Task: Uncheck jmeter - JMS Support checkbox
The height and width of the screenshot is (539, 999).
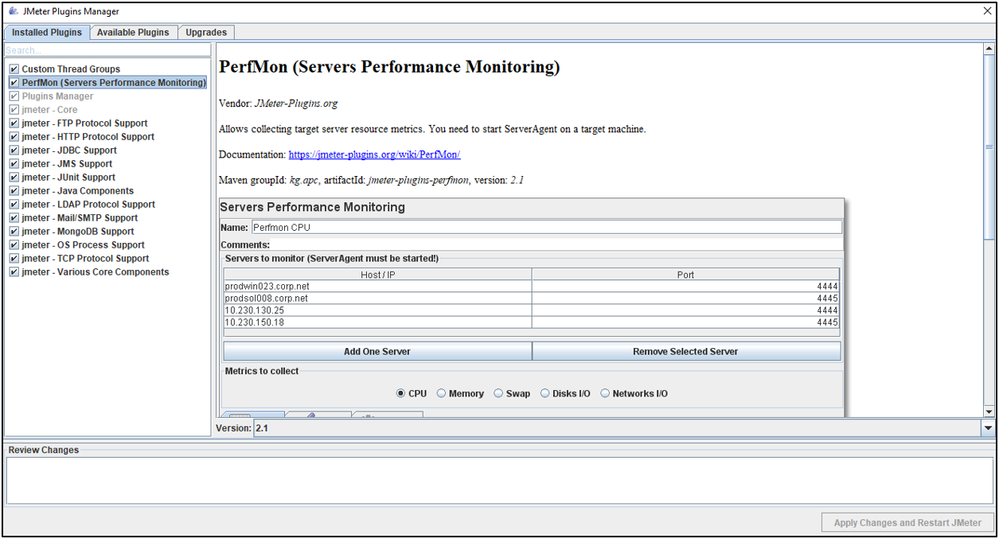Action: [14, 164]
